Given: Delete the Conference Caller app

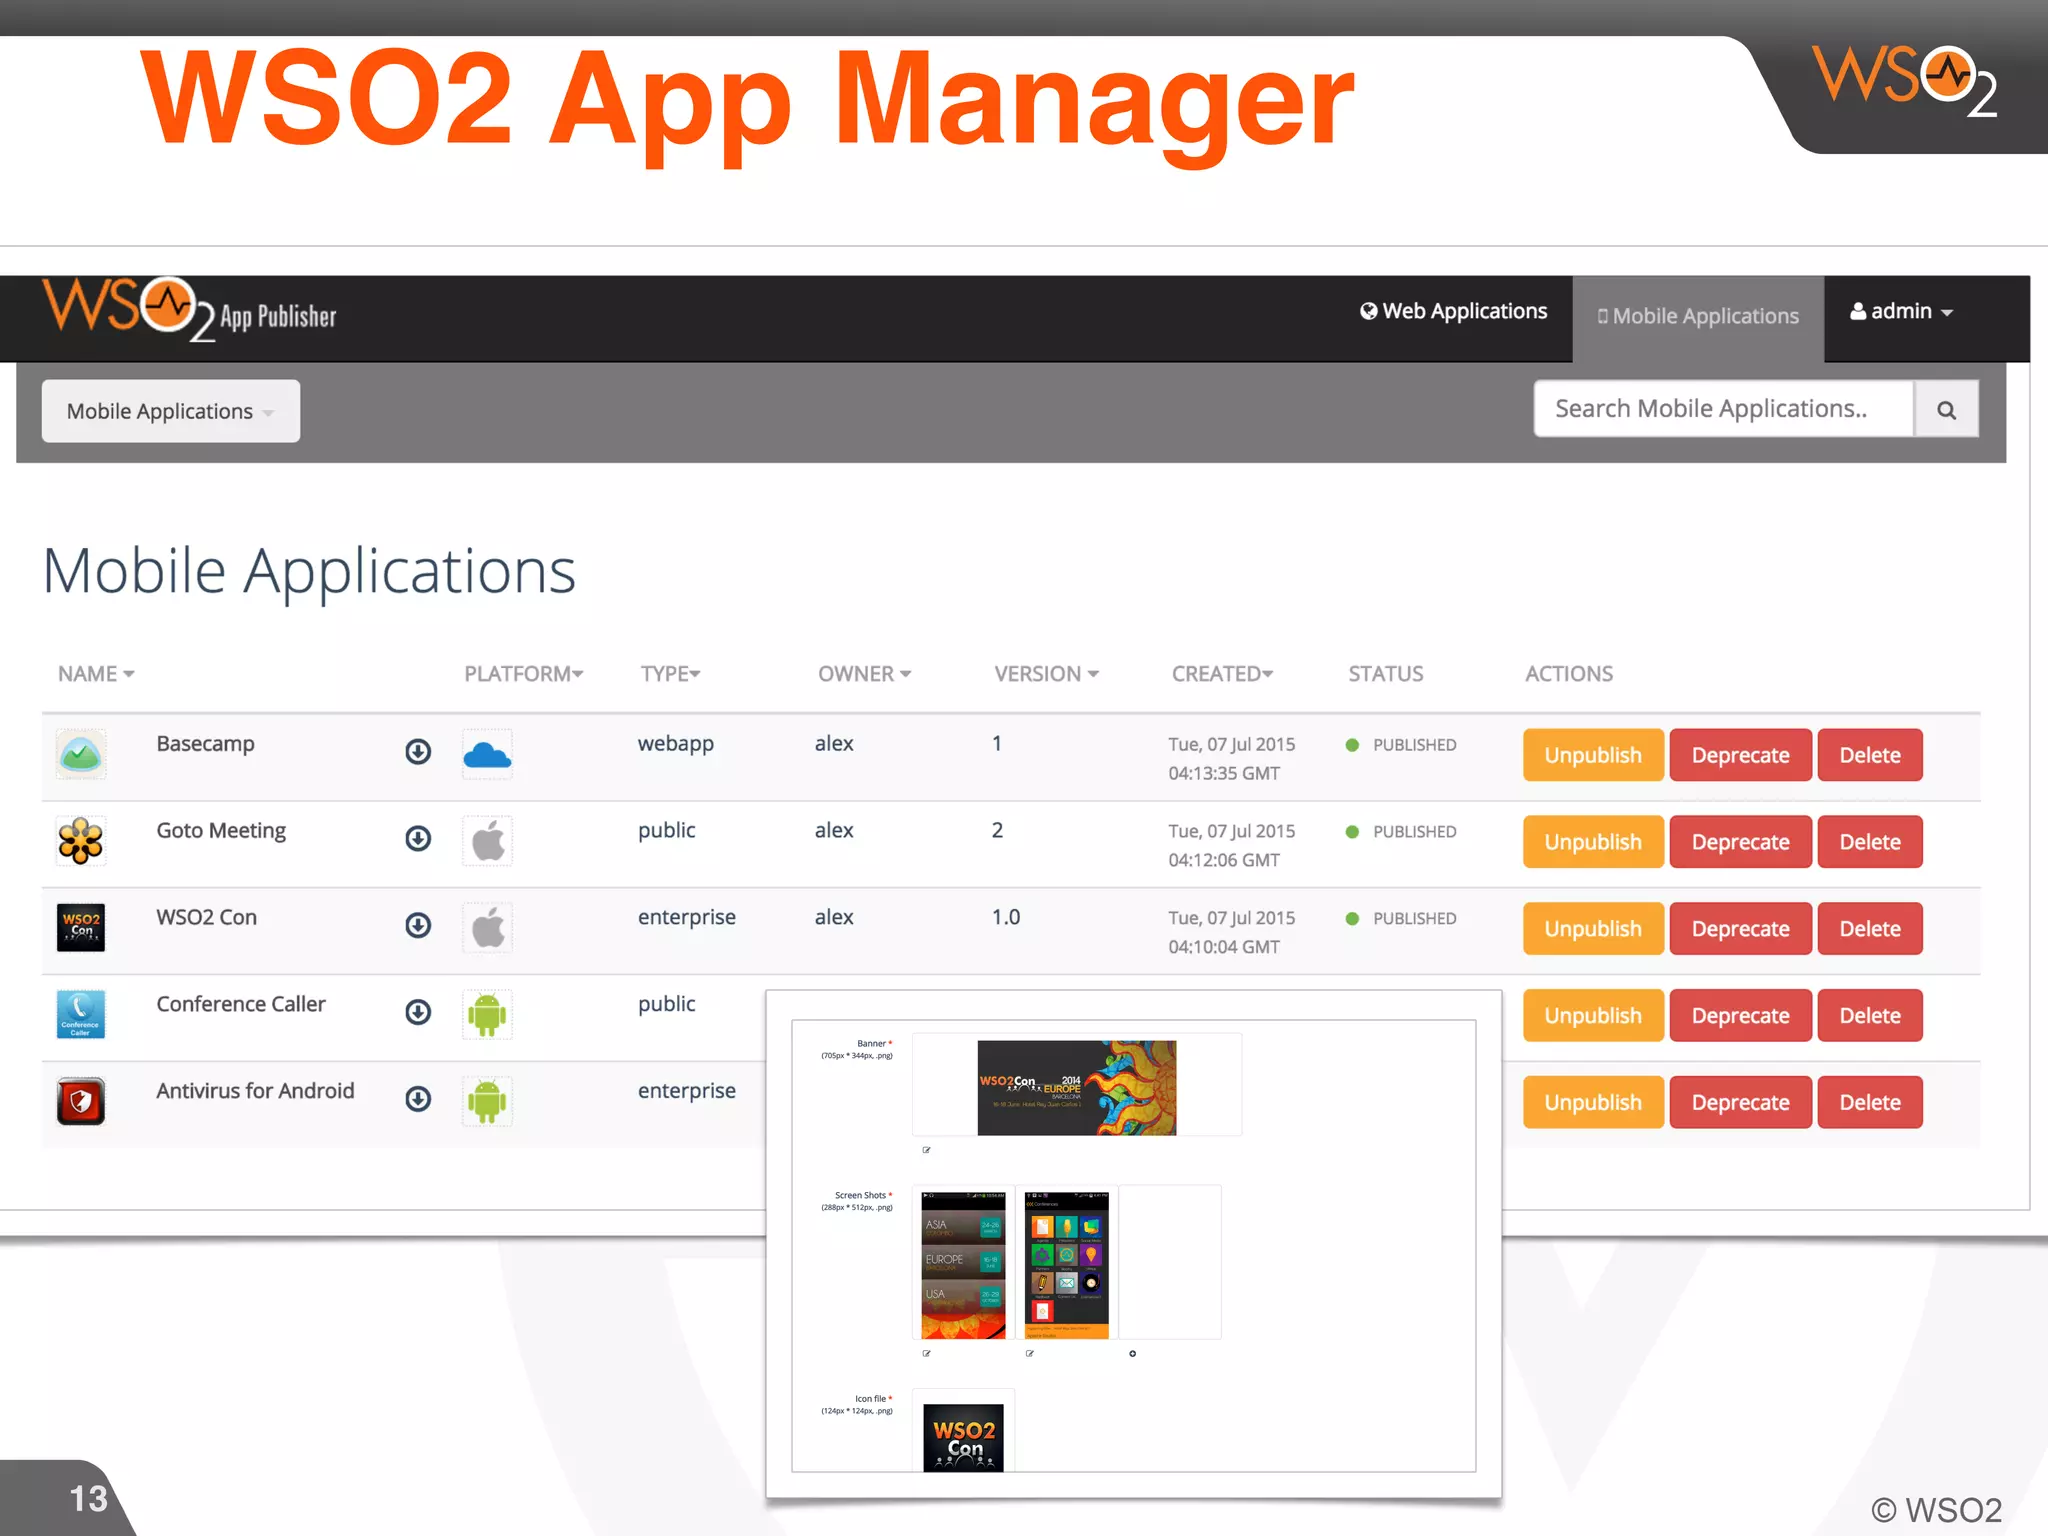Looking at the screenshot, I should coord(1870,1016).
